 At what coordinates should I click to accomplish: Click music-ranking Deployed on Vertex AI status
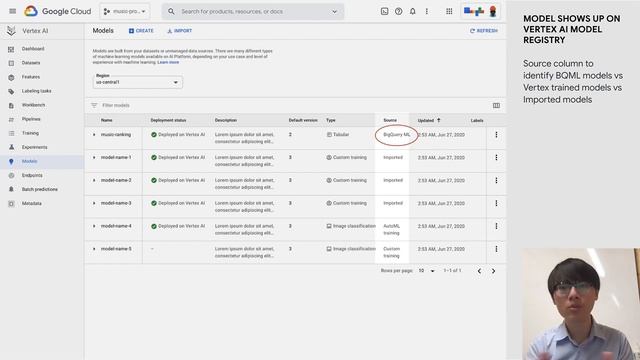tap(178, 135)
